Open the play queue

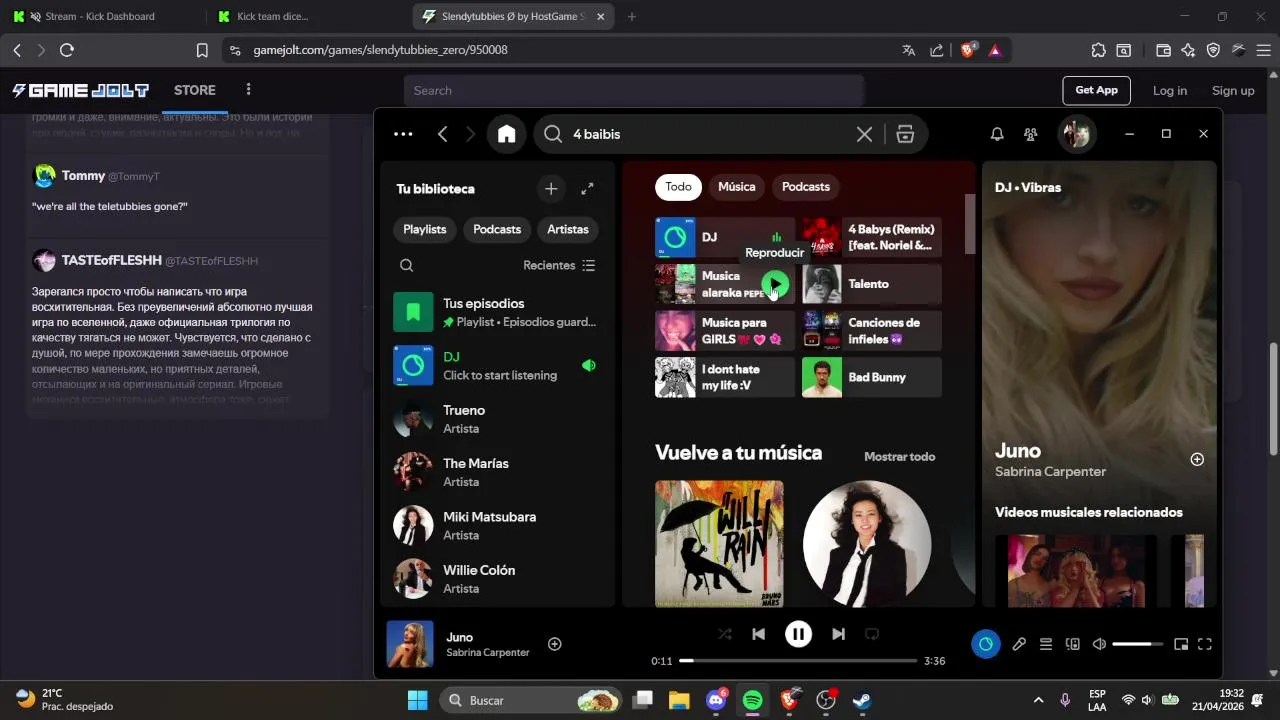coord(1046,644)
